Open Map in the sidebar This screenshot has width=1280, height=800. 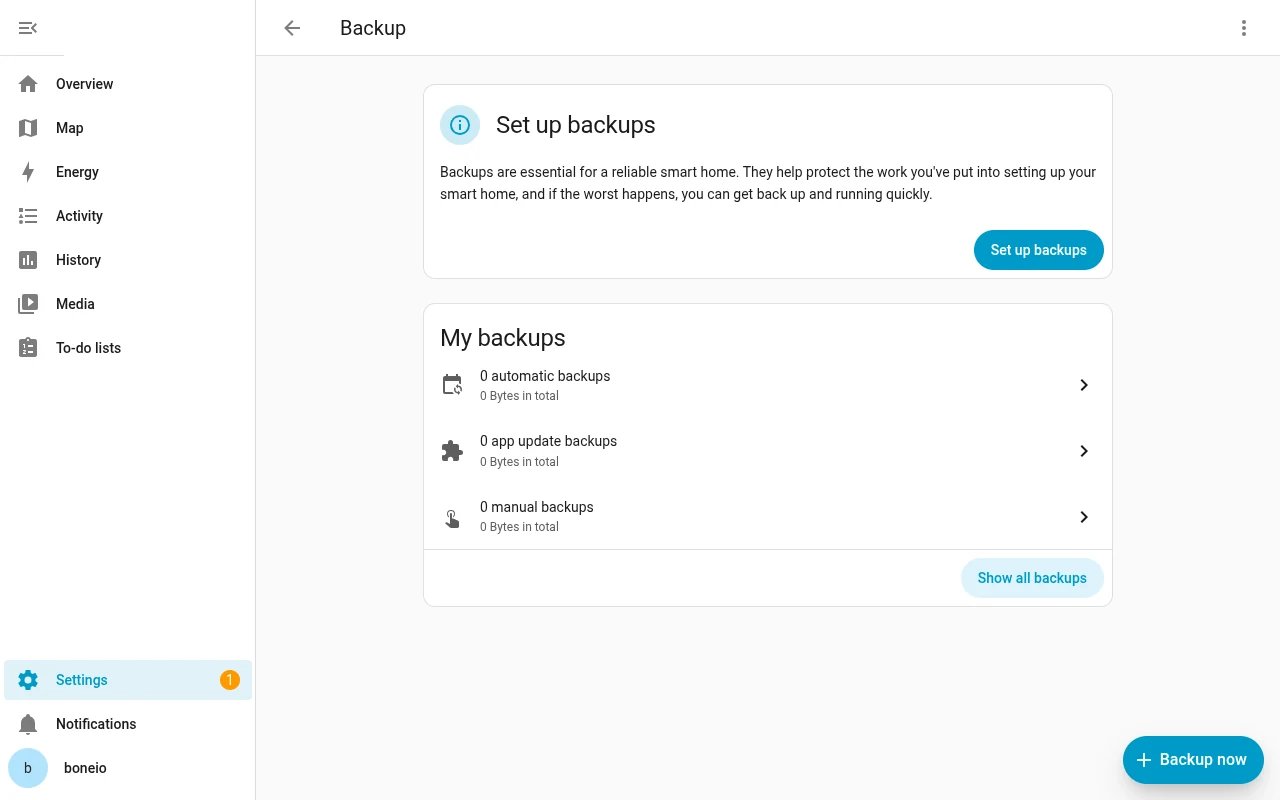coord(128,128)
